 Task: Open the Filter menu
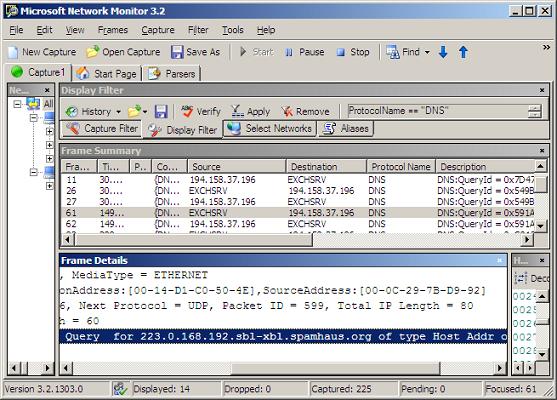198,30
